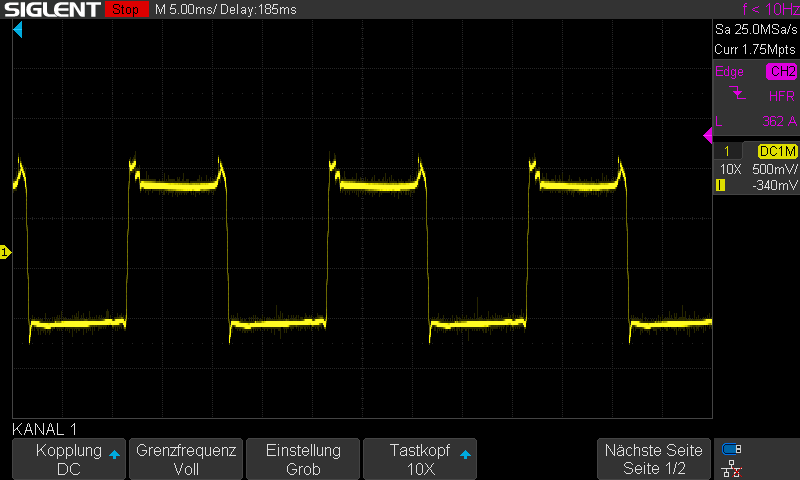Click the LAN network disconnected status icon
Viewport: 800px width, 480px height.
coord(732,469)
